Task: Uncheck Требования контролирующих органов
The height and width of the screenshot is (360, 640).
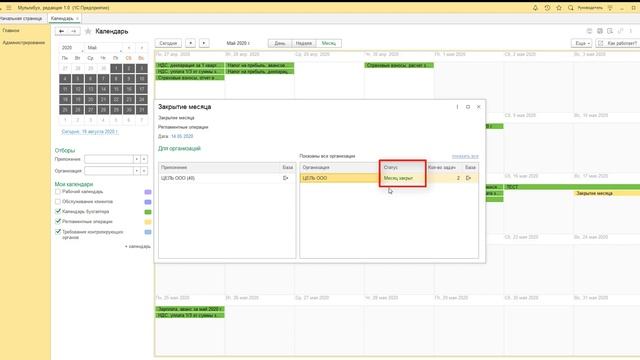Action: 58,231
